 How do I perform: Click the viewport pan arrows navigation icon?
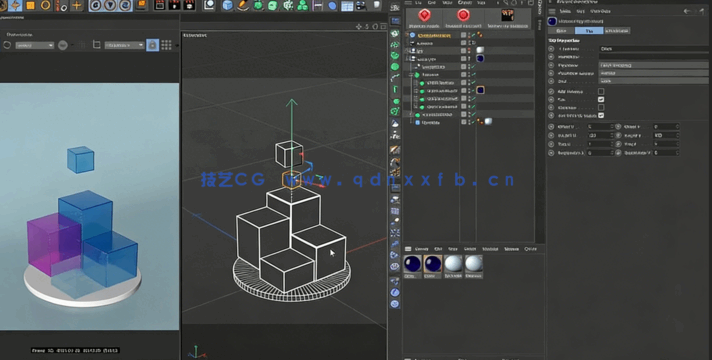coord(359,27)
